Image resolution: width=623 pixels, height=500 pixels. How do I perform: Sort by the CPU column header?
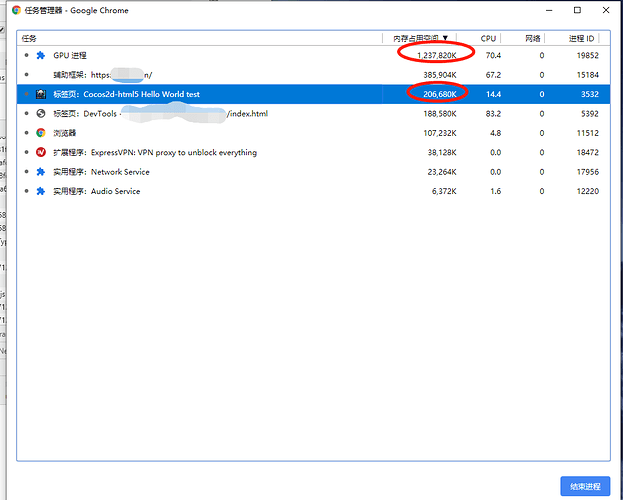[488, 38]
